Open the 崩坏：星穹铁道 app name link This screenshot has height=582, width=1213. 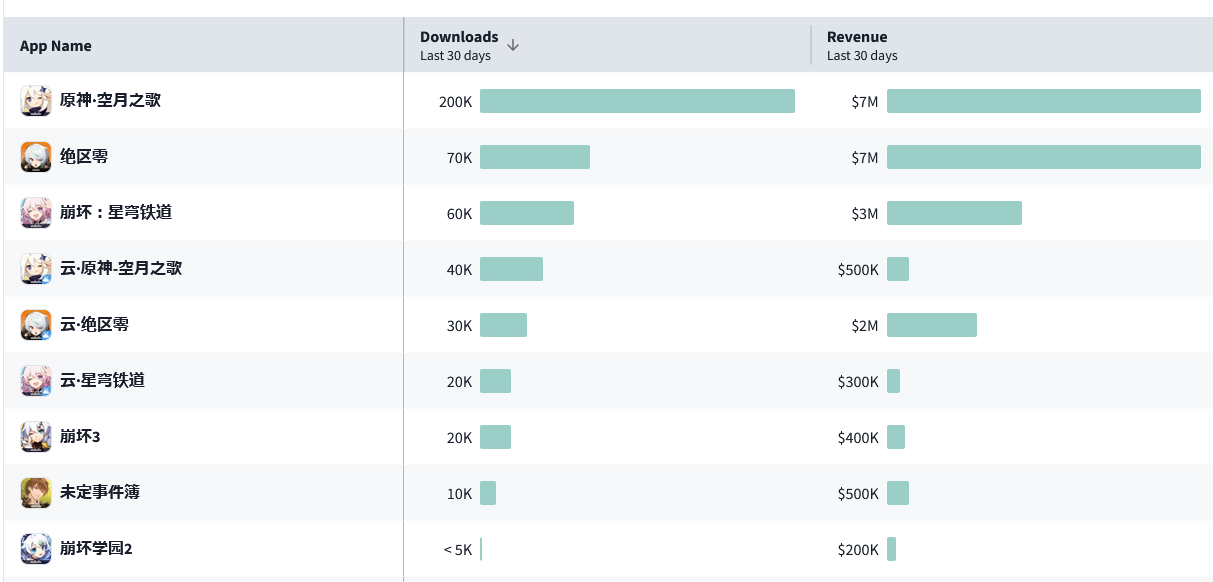(x=116, y=213)
